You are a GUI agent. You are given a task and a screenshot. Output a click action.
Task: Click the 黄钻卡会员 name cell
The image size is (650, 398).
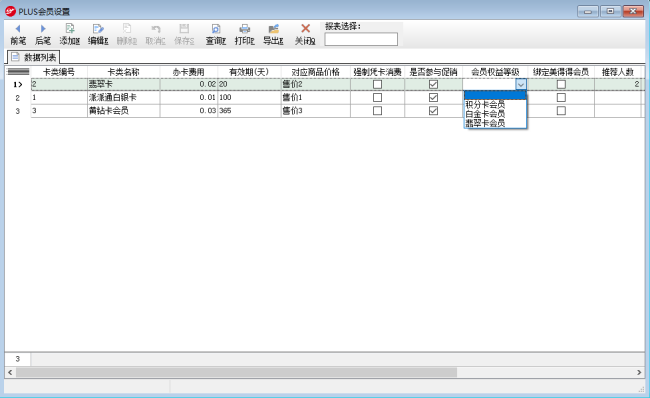click(x=124, y=111)
